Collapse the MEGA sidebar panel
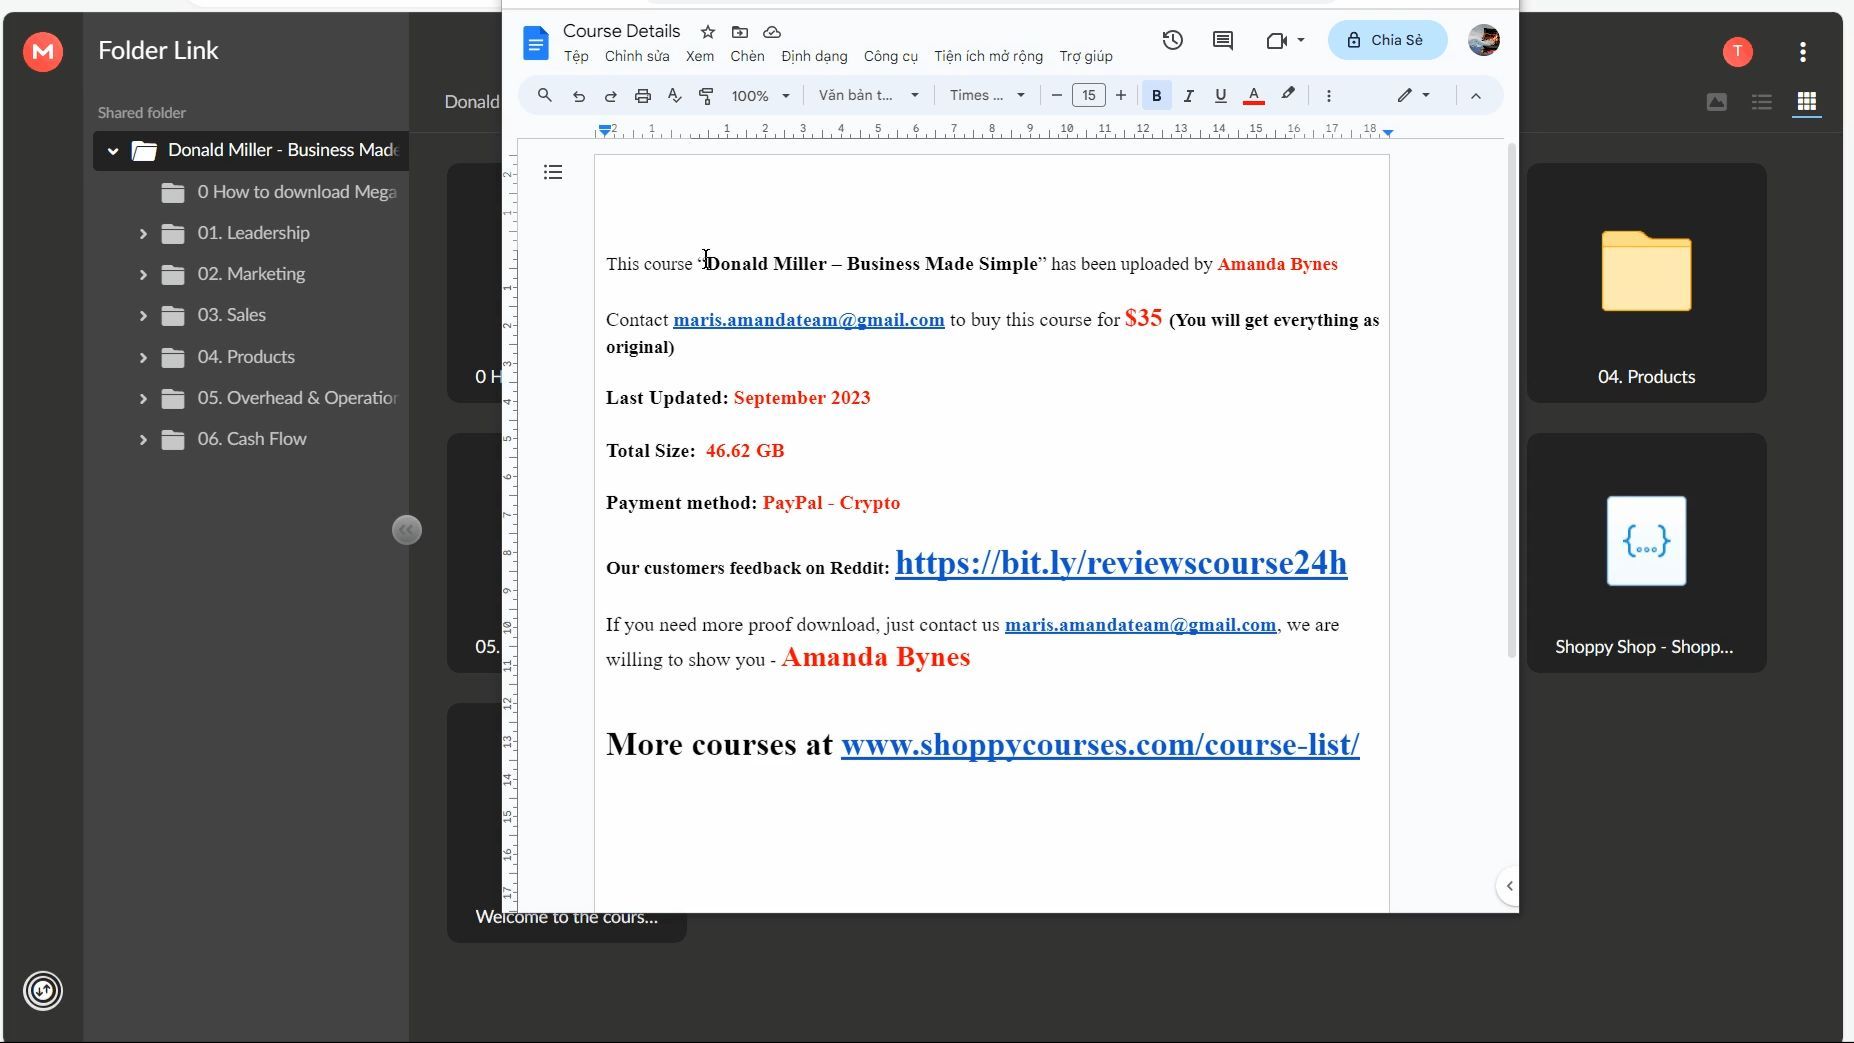Image resolution: width=1854 pixels, height=1043 pixels. 407,530
